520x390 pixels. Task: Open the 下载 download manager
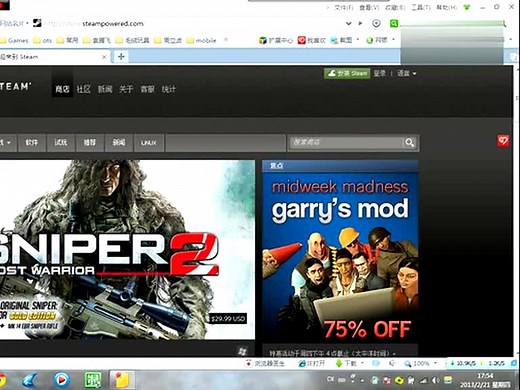[346, 363]
